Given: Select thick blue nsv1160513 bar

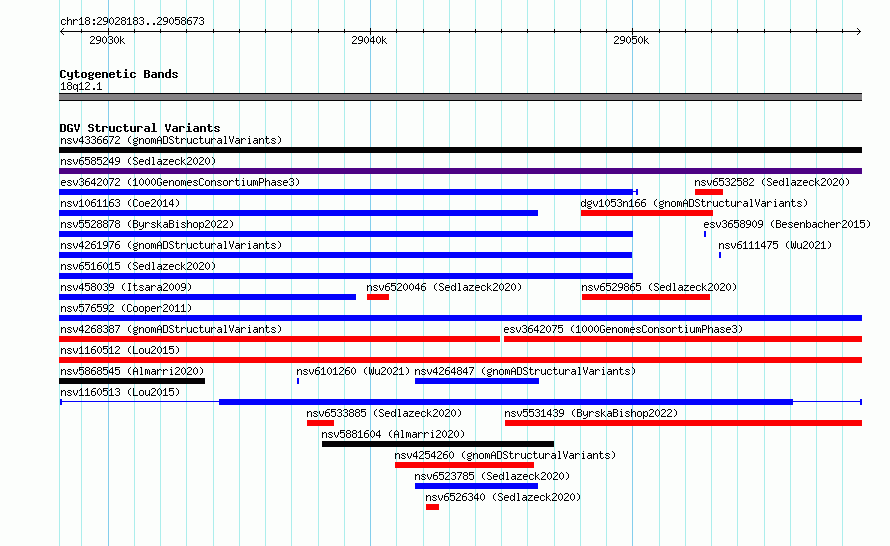Looking at the screenshot, I should point(506,402).
